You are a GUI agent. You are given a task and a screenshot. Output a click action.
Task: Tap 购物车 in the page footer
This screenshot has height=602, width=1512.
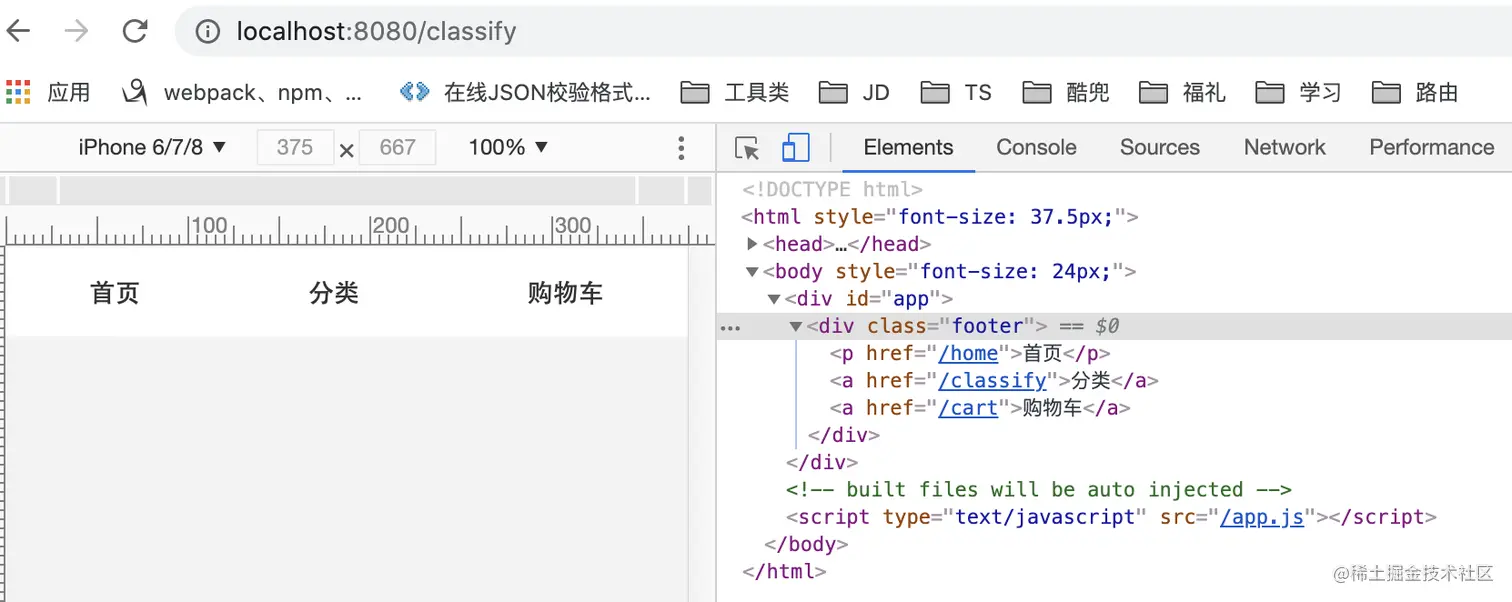pos(566,293)
